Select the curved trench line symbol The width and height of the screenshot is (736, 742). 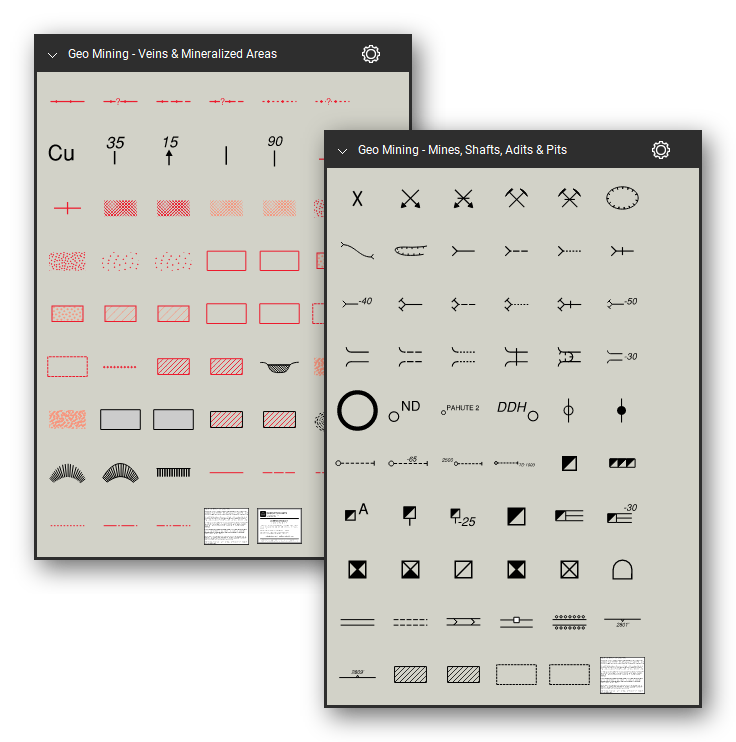357,250
